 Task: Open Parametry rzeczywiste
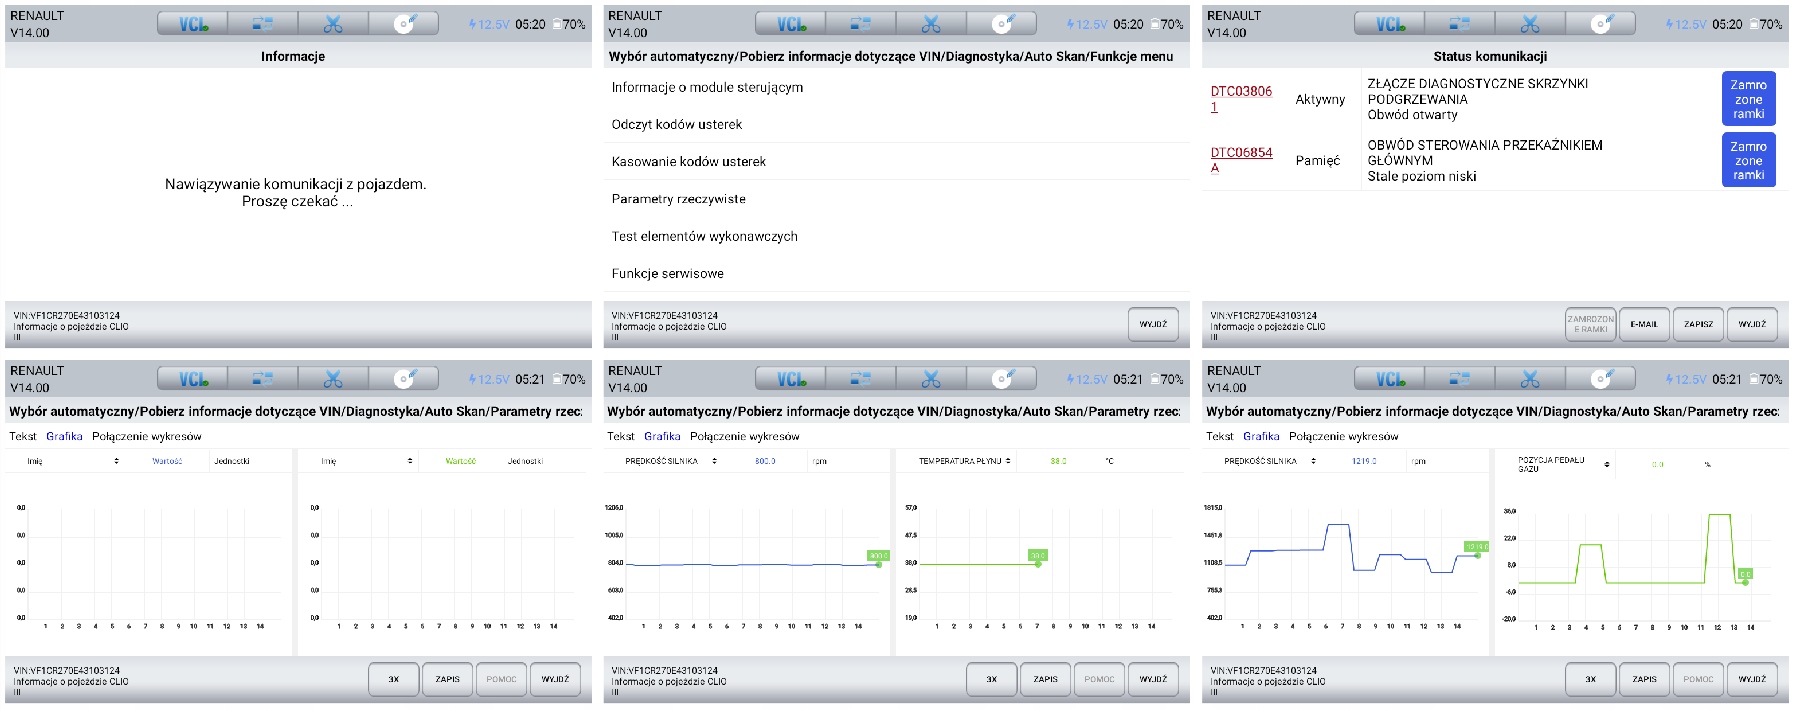pos(896,199)
